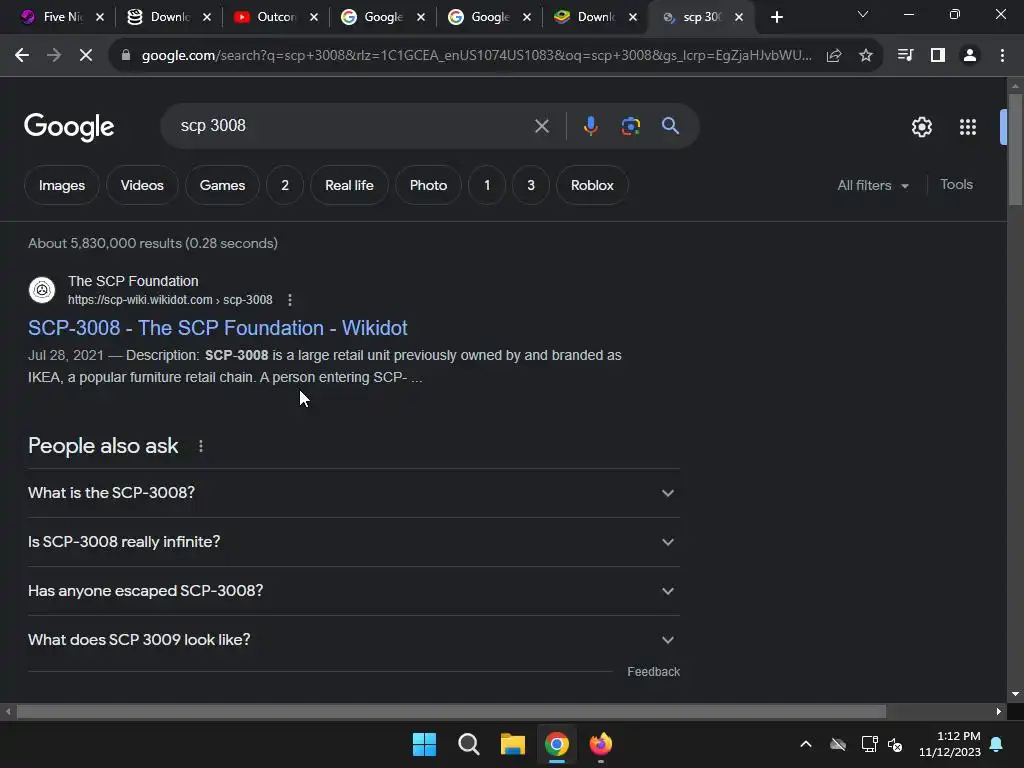
Task: Open the Chrome profile menu
Action: click(970, 56)
